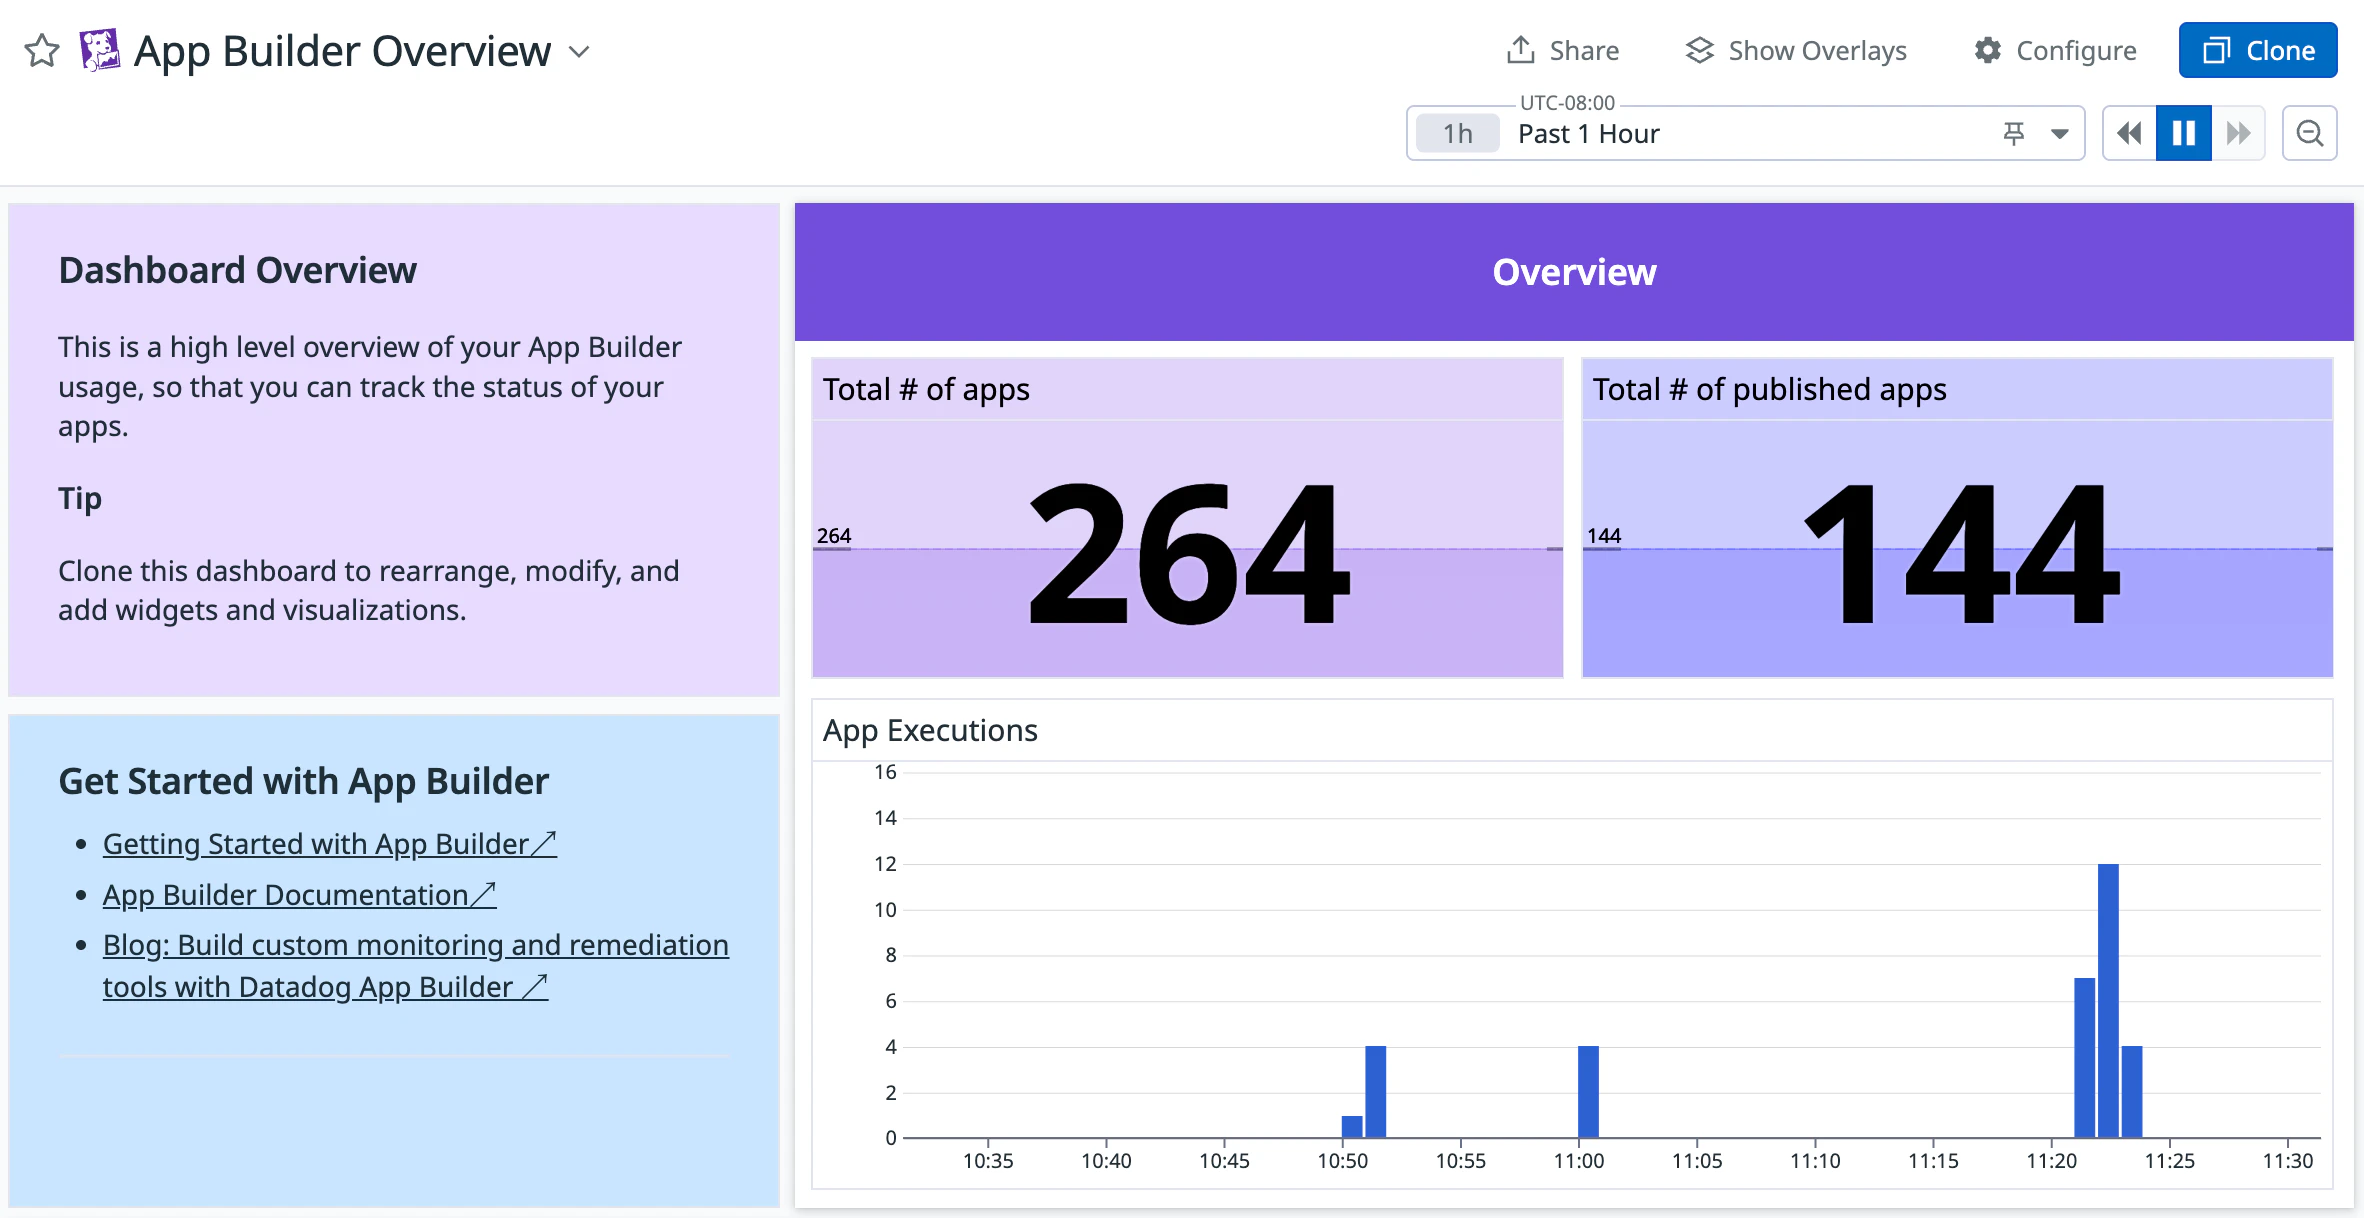
Task: Select the 1h time shortcut badge
Action: (x=1458, y=133)
